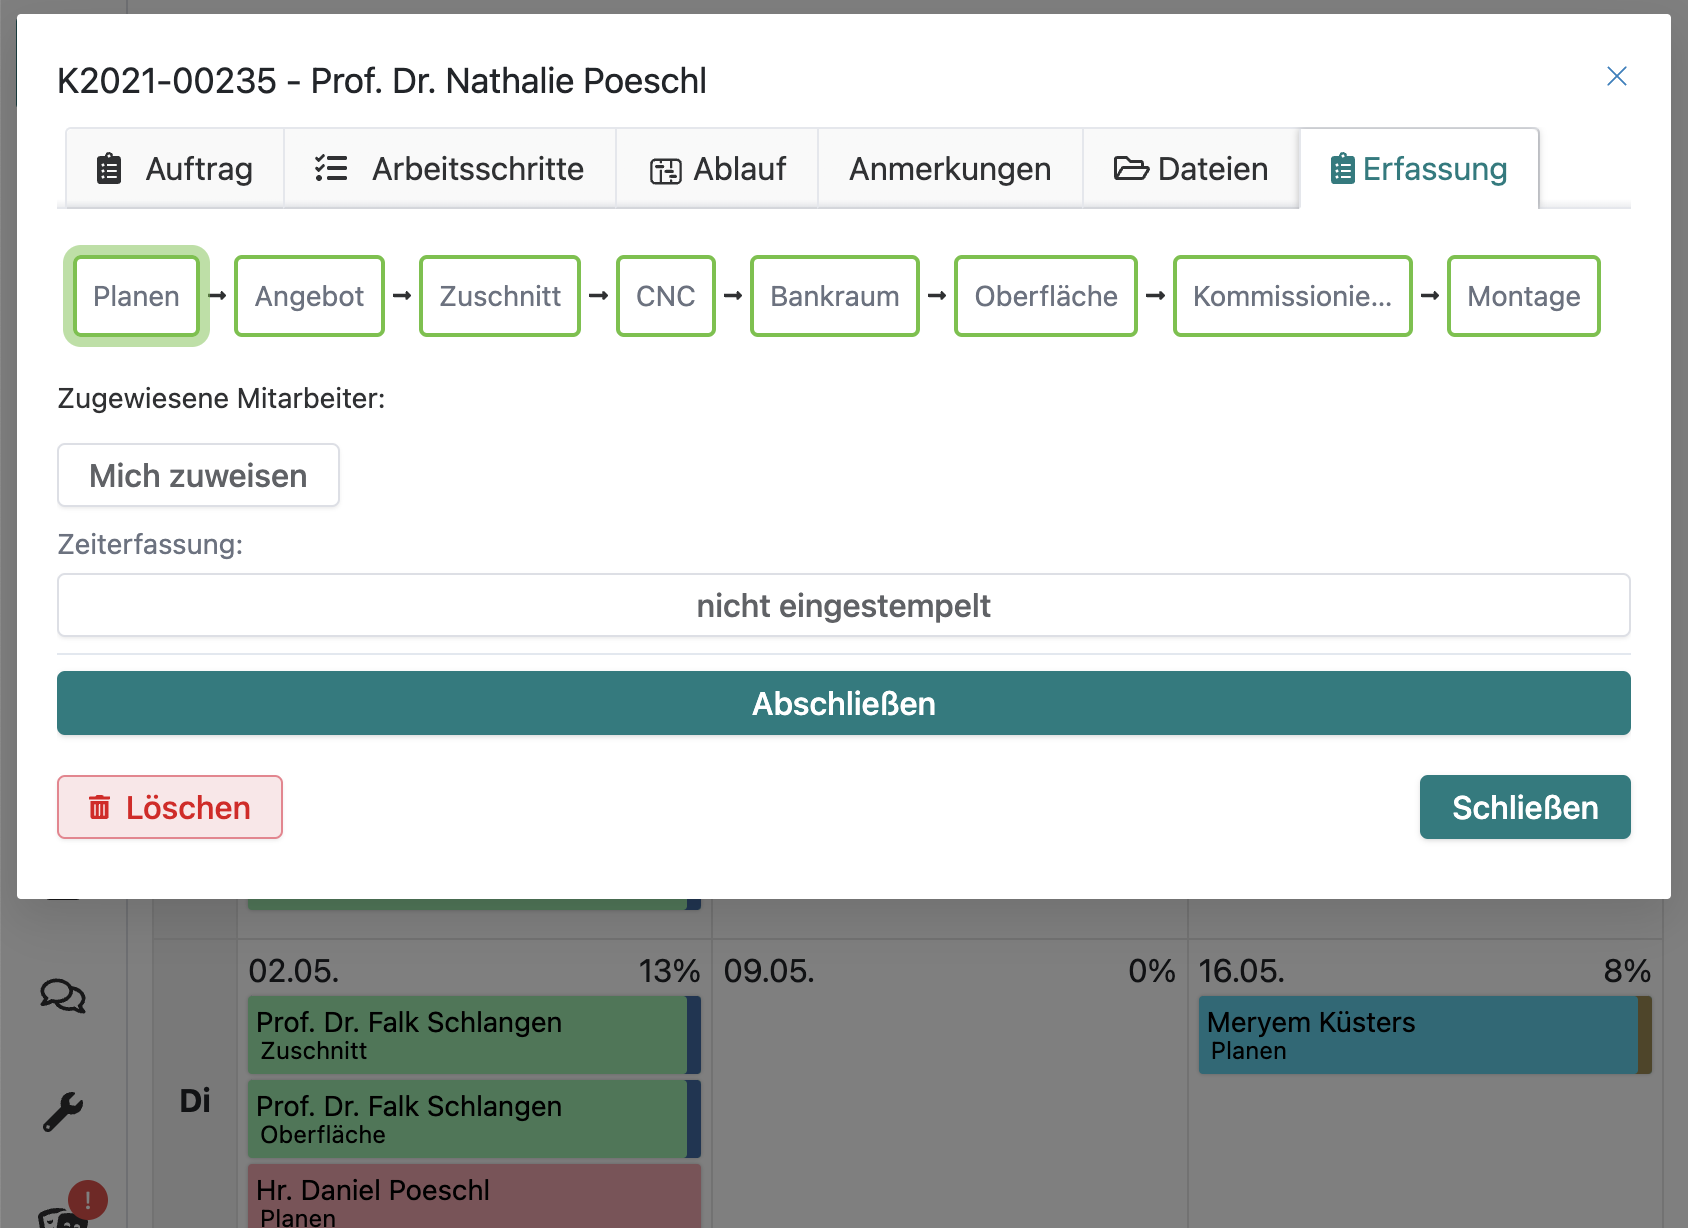Click the trash icon inside the Löschen button
This screenshot has height=1228, width=1688.
click(x=99, y=807)
